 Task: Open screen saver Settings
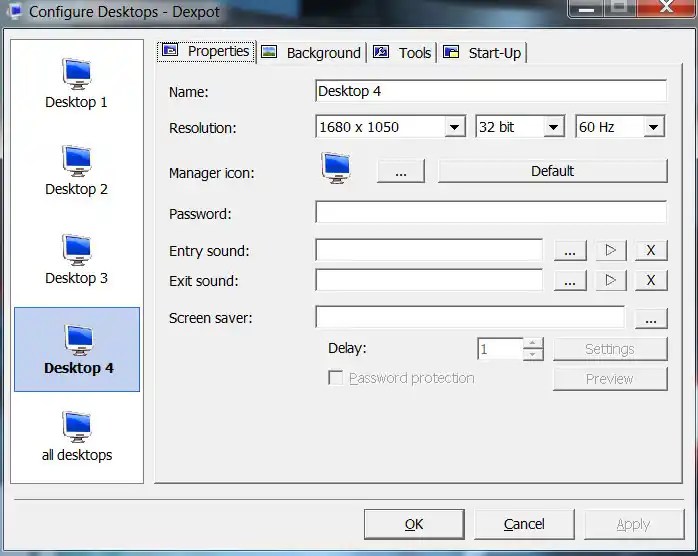tap(610, 349)
